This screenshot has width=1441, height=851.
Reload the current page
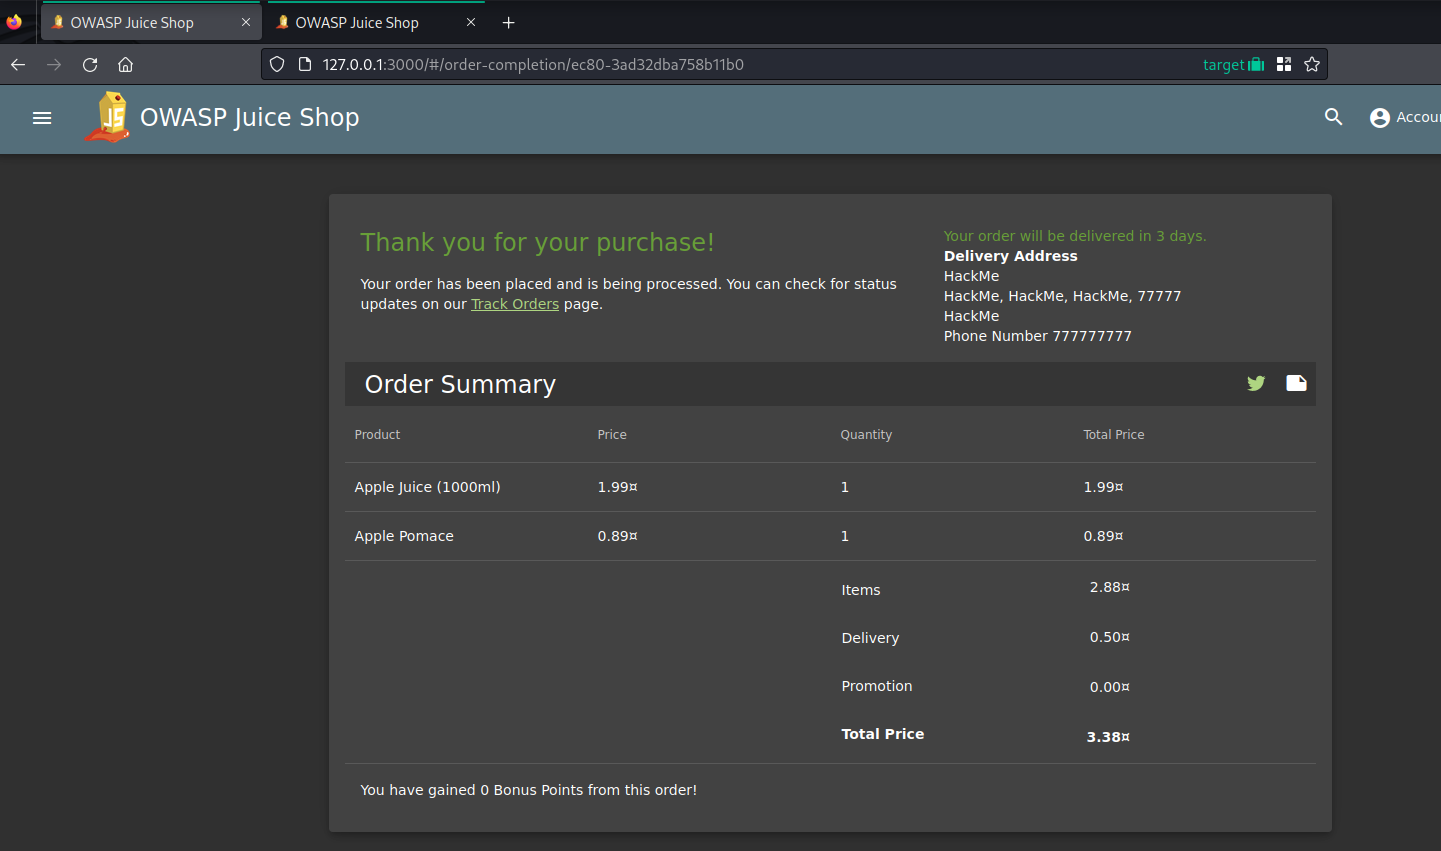coord(90,64)
